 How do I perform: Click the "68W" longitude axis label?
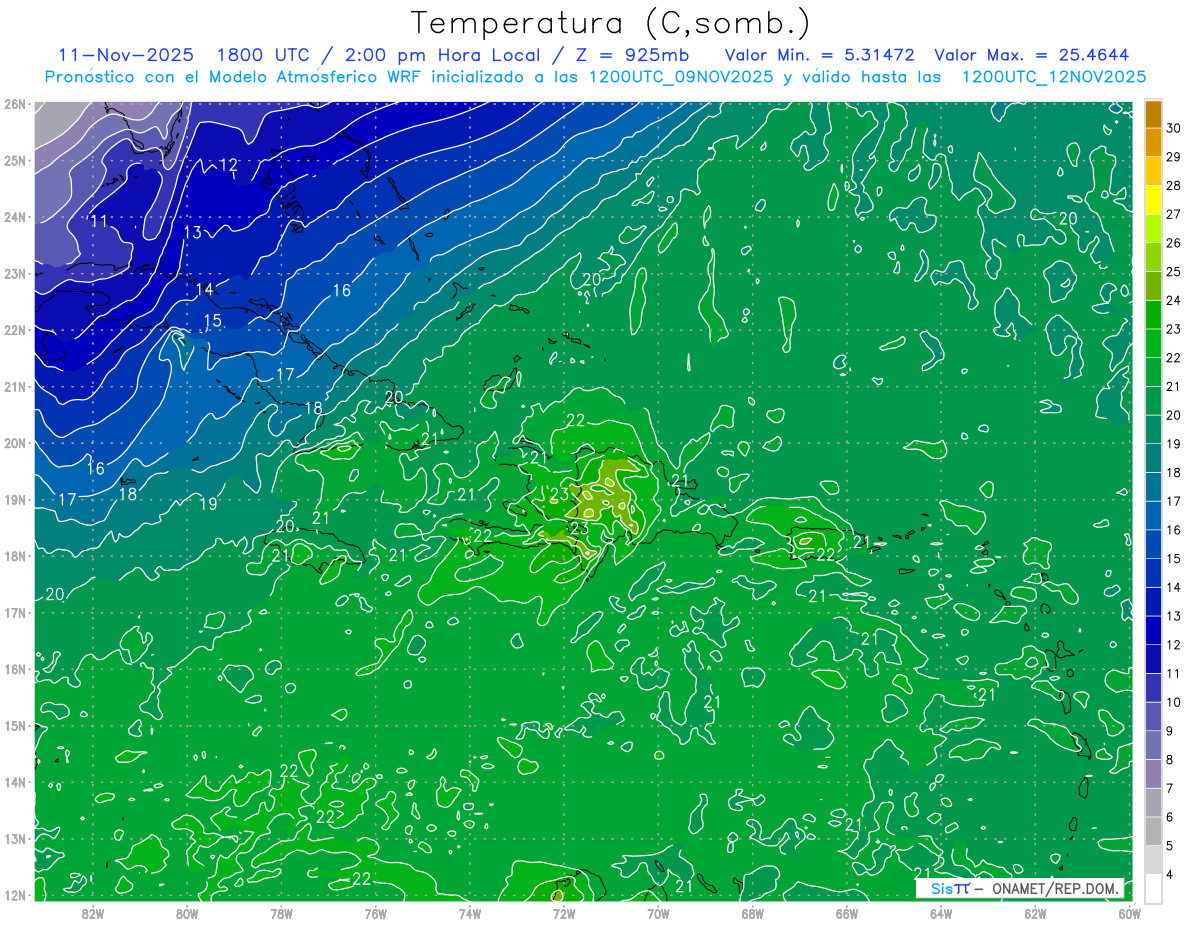pyautogui.click(x=752, y=913)
